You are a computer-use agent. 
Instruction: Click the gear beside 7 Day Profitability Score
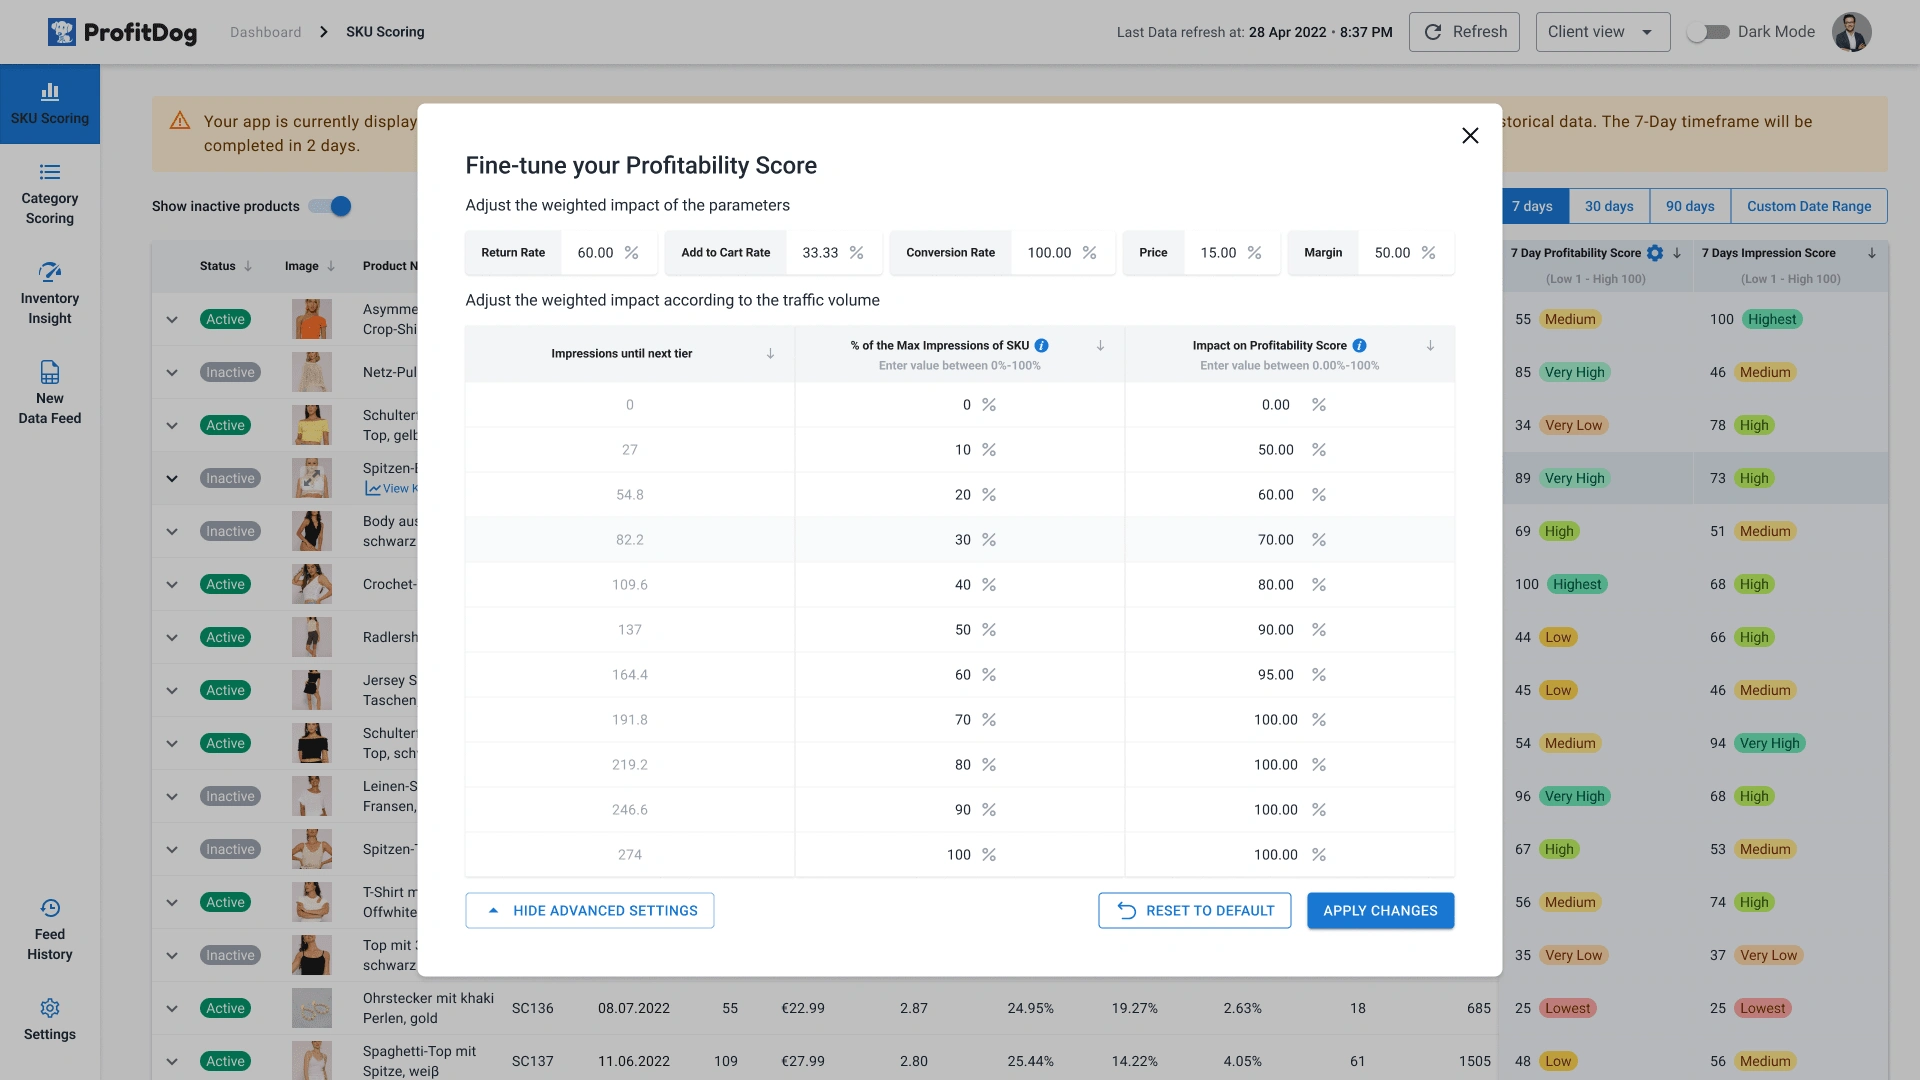(x=1655, y=253)
